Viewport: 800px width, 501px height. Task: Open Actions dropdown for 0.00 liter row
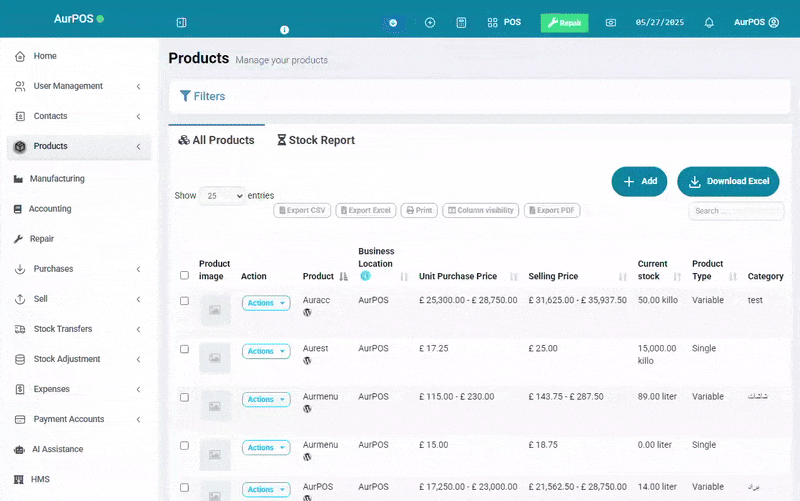[x=266, y=448]
